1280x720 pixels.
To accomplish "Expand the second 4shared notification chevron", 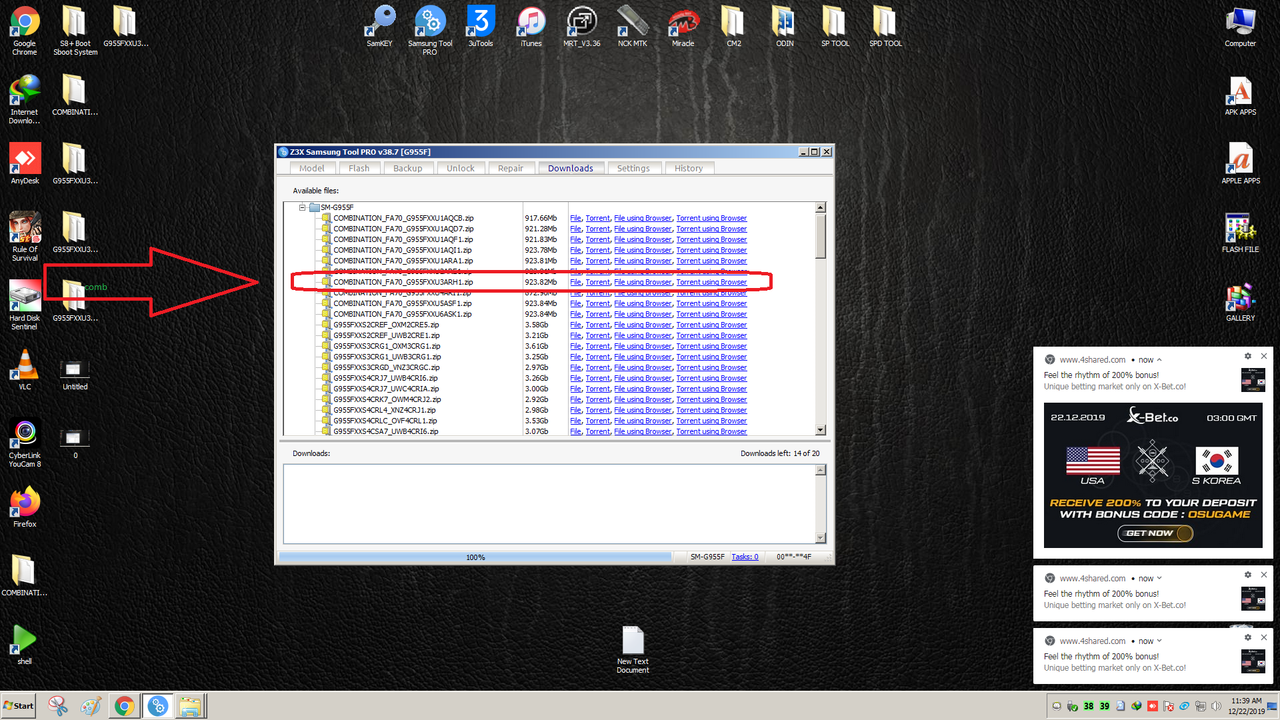I will pos(1158,578).
